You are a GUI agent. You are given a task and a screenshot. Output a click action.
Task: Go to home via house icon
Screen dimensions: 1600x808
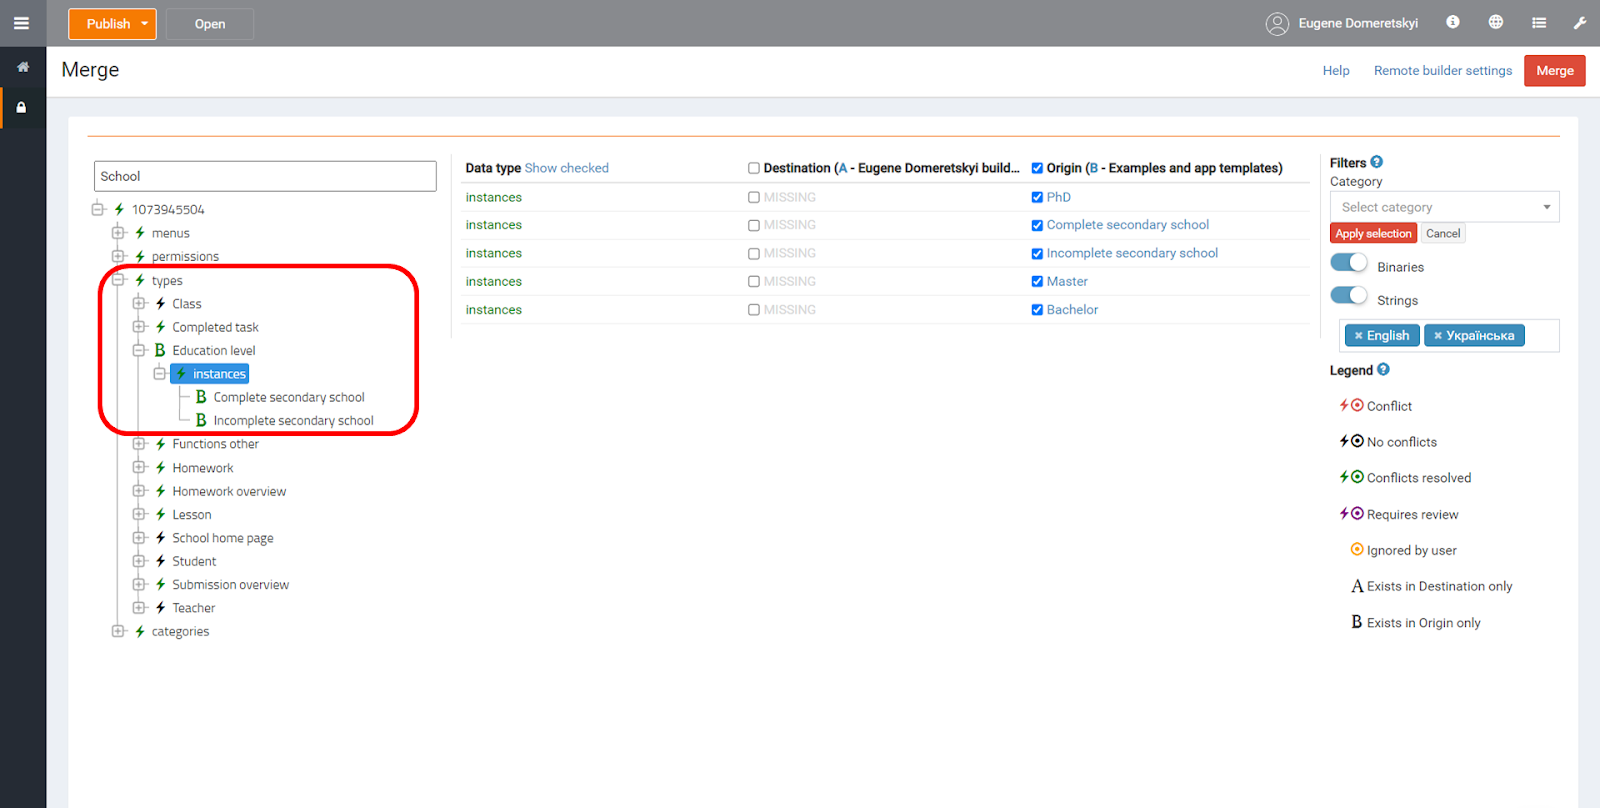22,67
